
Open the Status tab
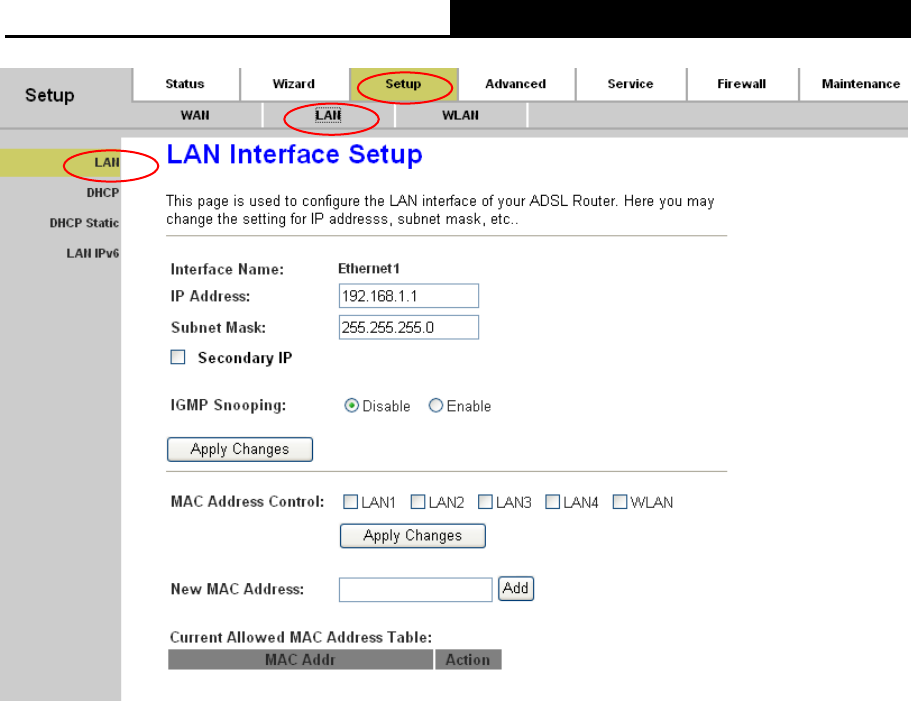185,84
